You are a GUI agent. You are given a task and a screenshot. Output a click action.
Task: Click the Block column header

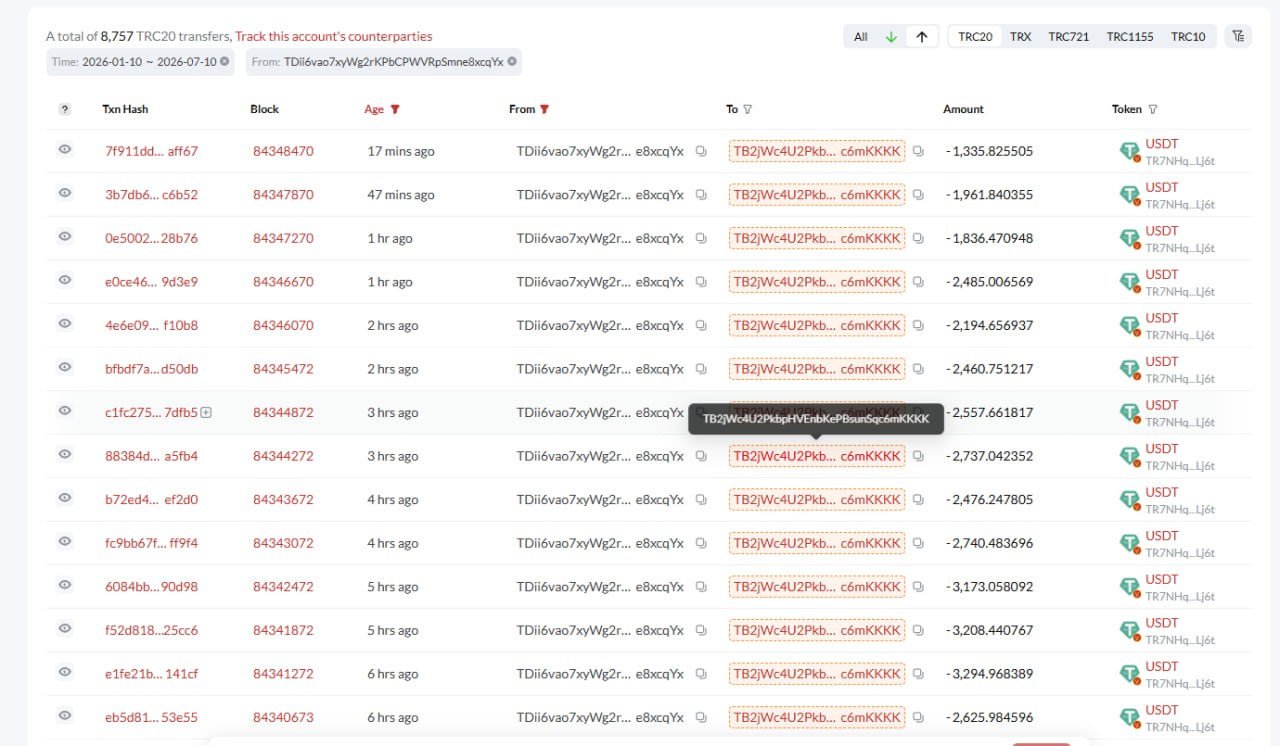pyautogui.click(x=265, y=109)
